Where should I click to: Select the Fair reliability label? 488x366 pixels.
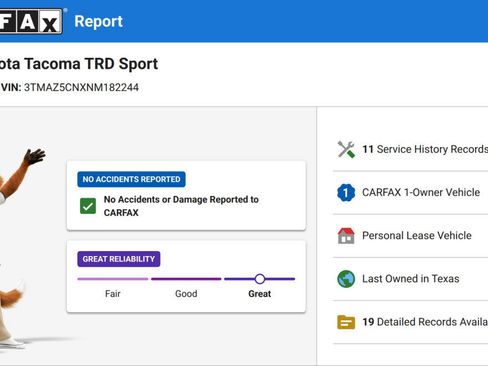pyautogui.click(x=113, y=294)
